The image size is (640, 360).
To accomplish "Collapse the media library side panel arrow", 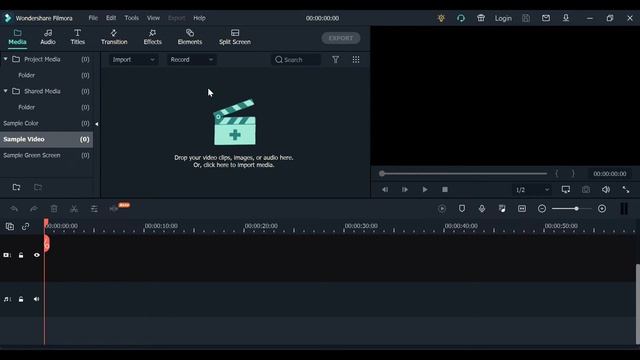I will tap(97, 124).
